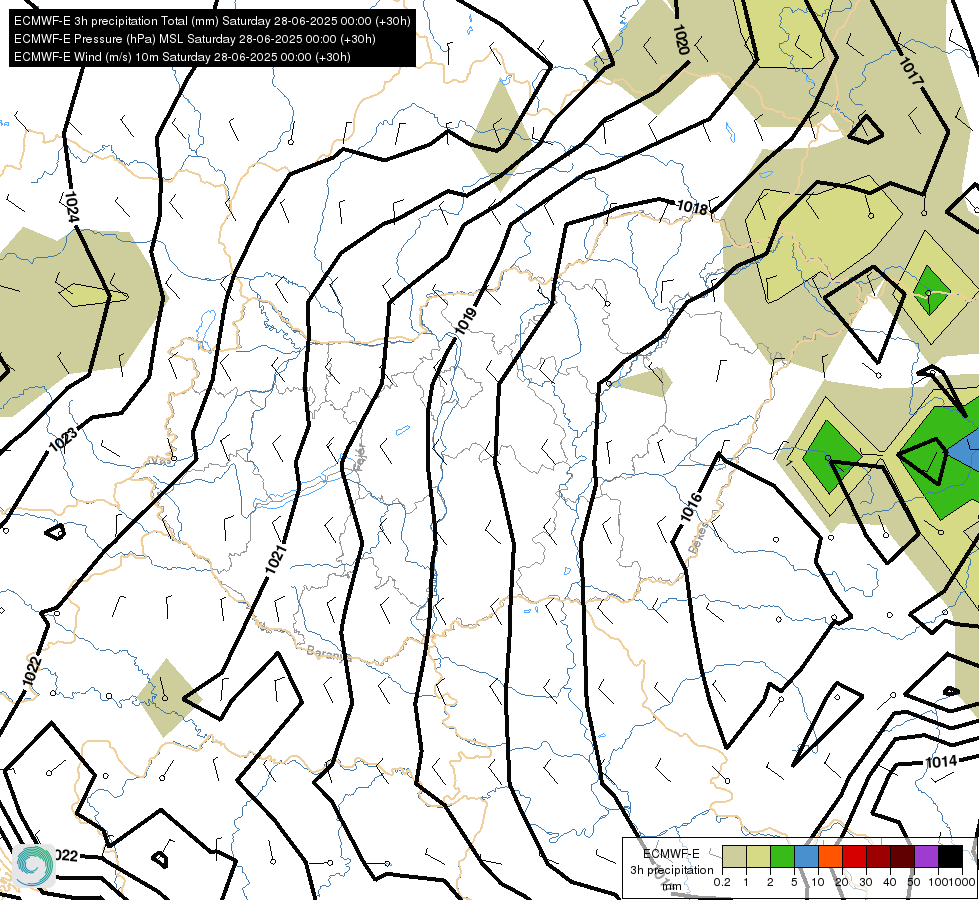Click the '3h precipitation' legend caption
The width and height of the screenshot is (979, 900).
click(x=671, y=870)
